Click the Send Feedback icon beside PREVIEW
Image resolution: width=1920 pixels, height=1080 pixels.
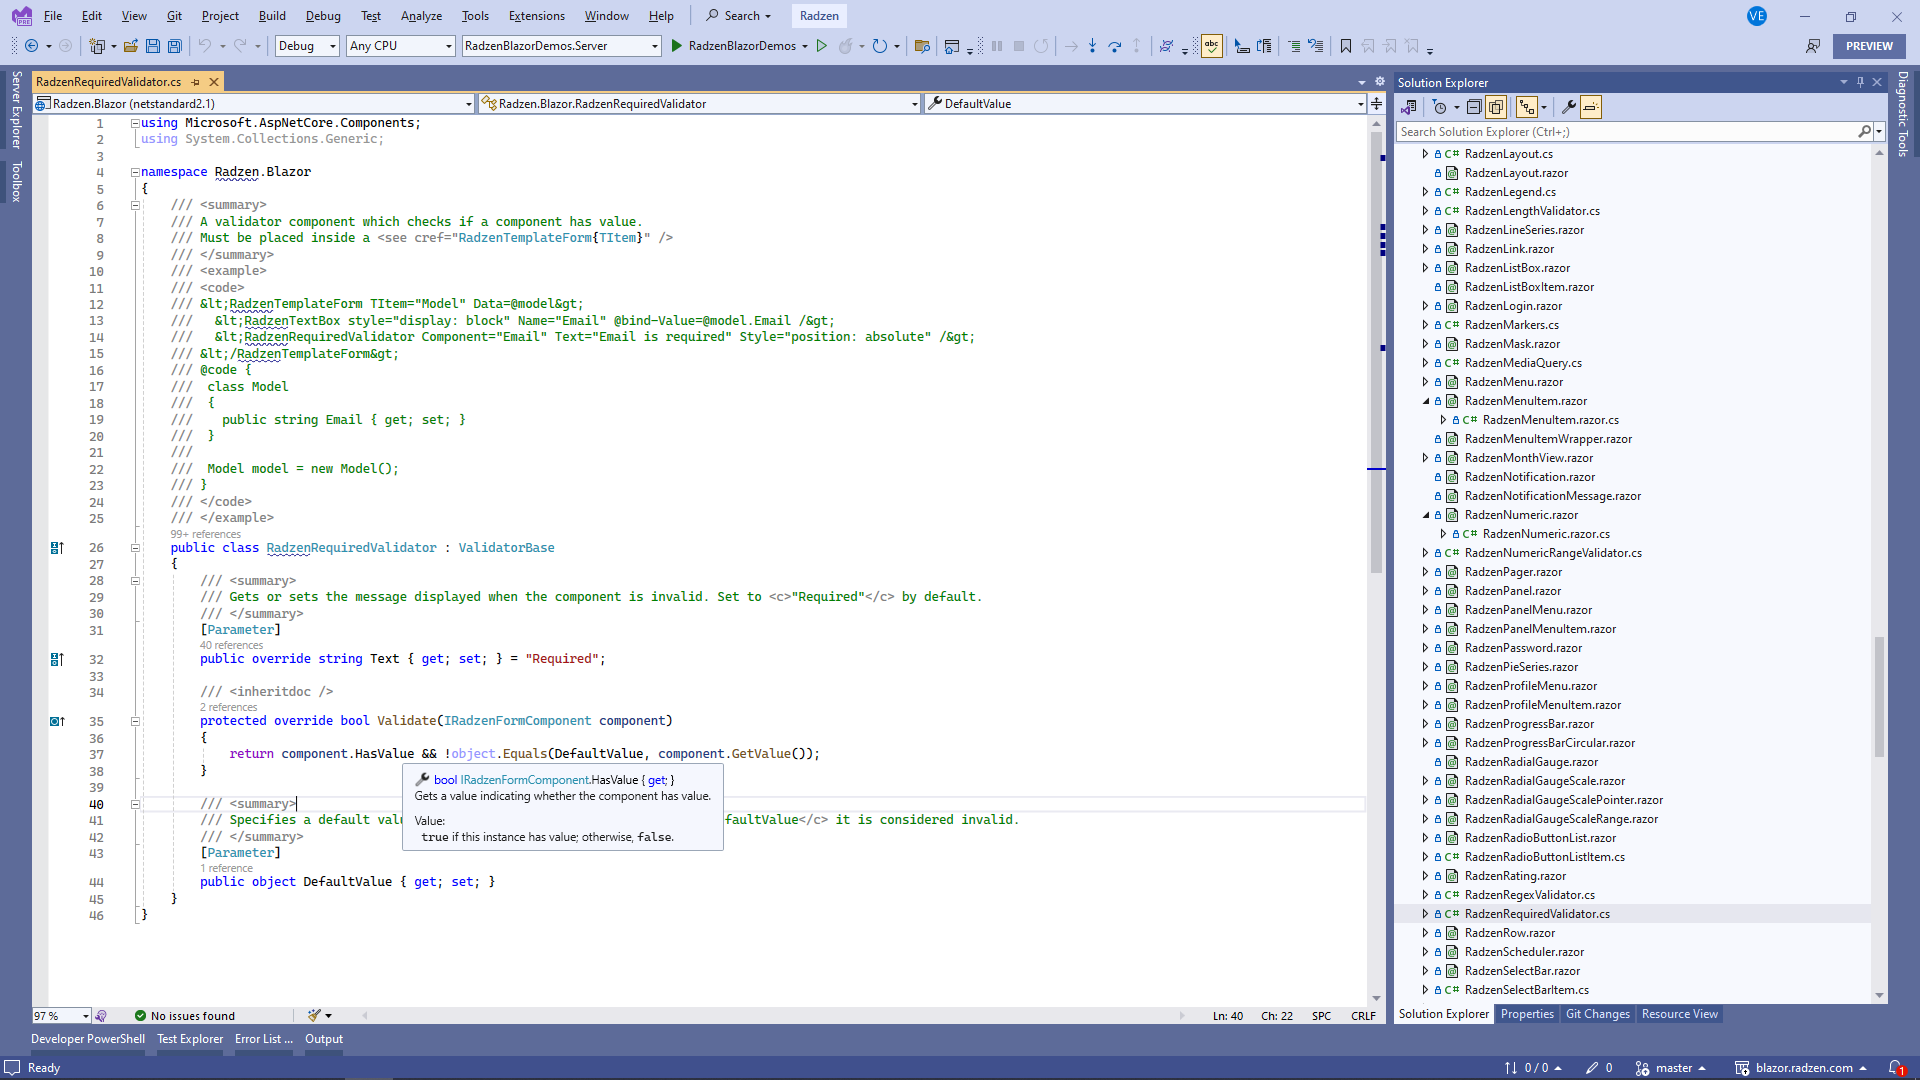pyautogui.click(x=1813, y=46)
